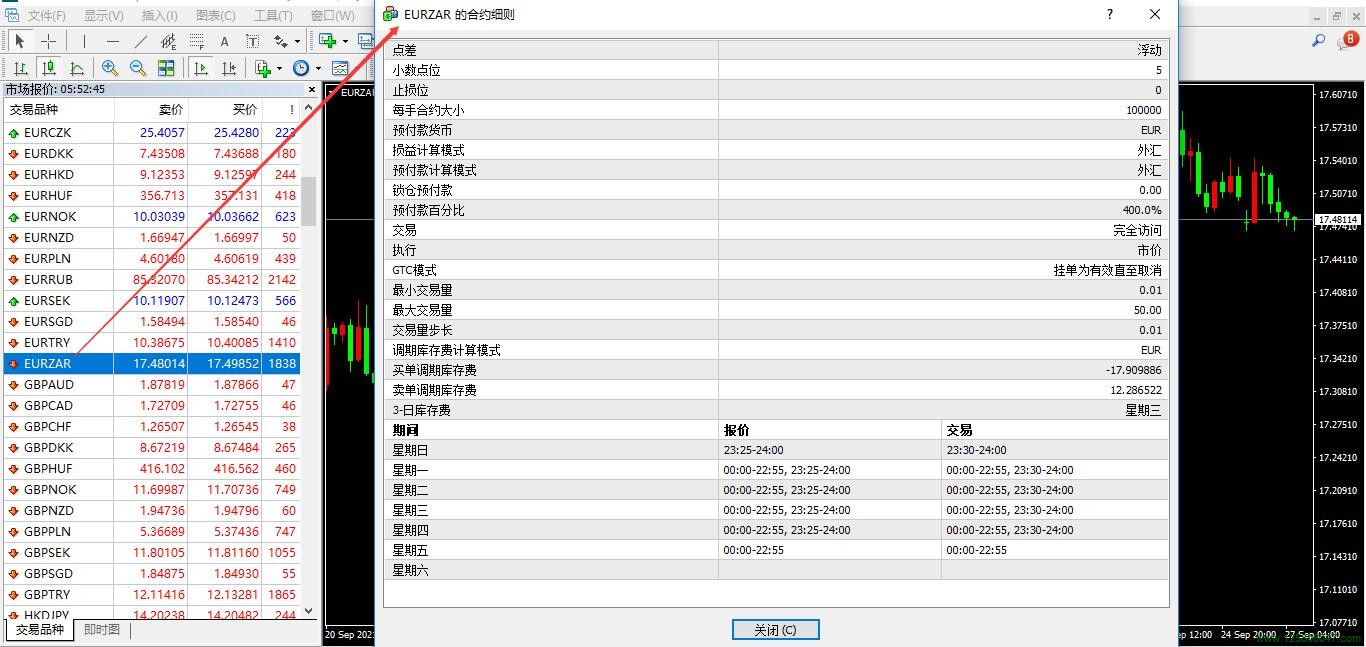This screenshot has width=1366, height=647.
Task: Click the help question mark button
Action: [1110, 14]
